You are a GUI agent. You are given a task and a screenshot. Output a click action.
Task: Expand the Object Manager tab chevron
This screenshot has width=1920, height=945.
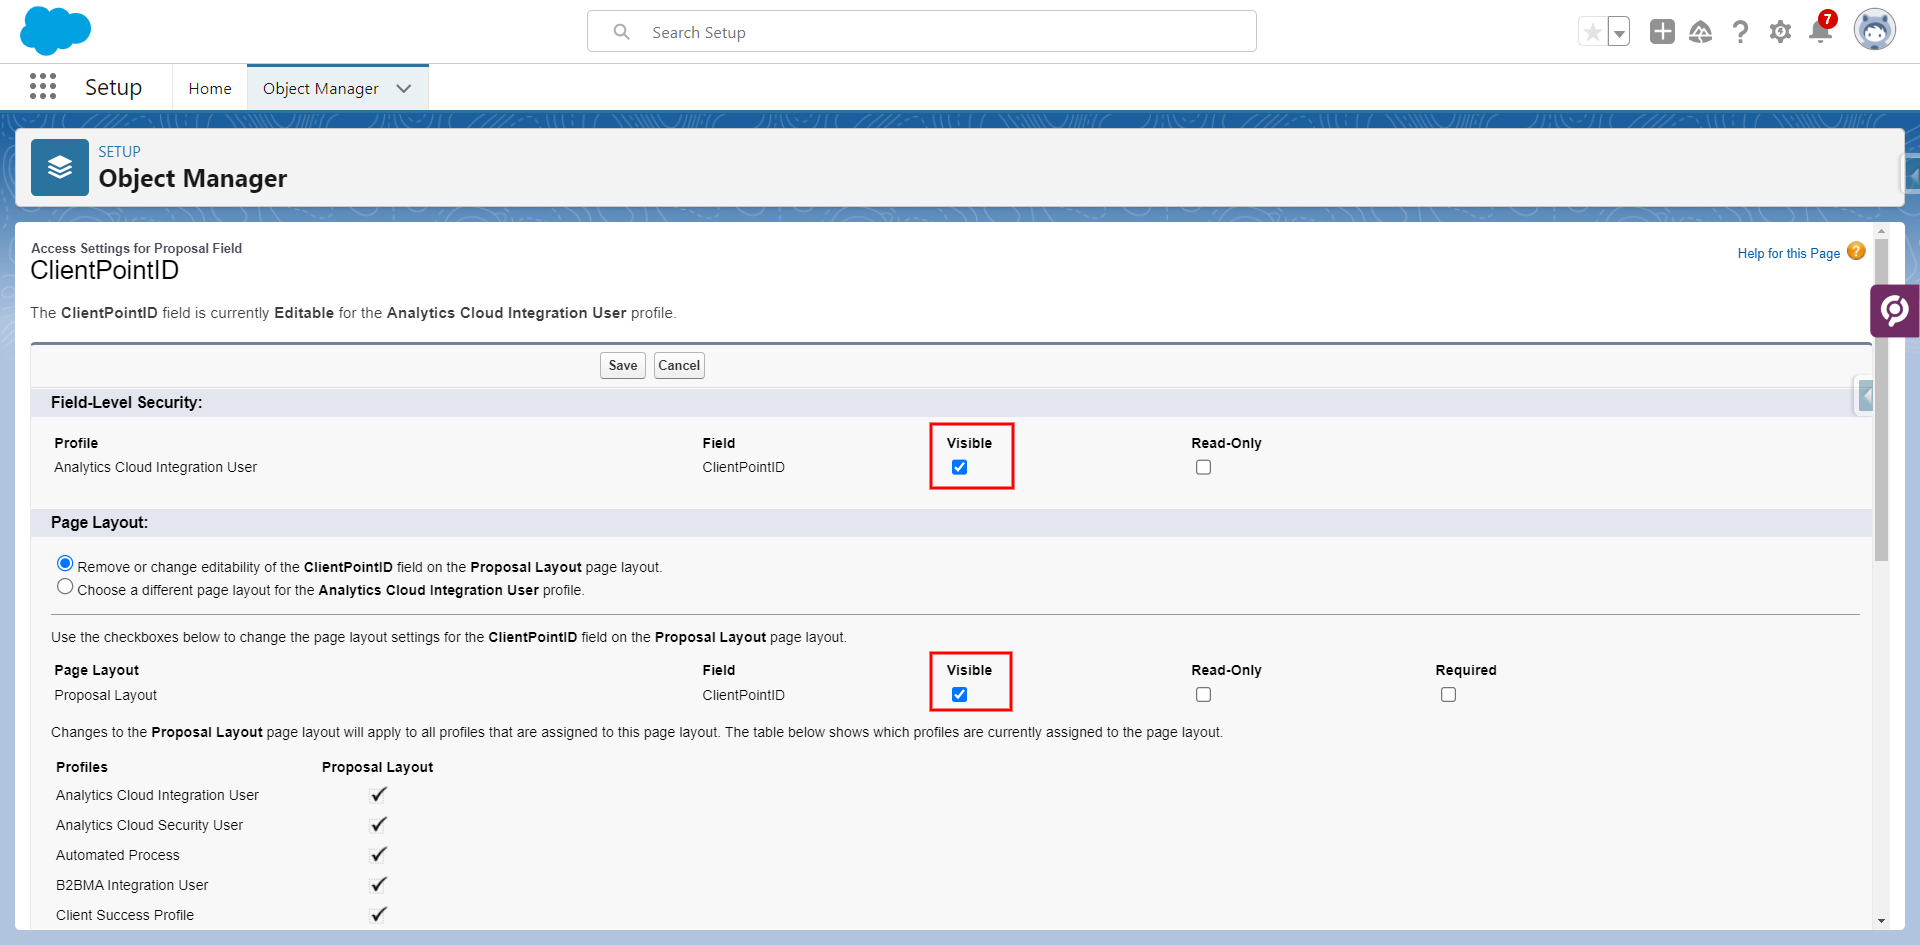pyautogui.click(x=404, y=88)
